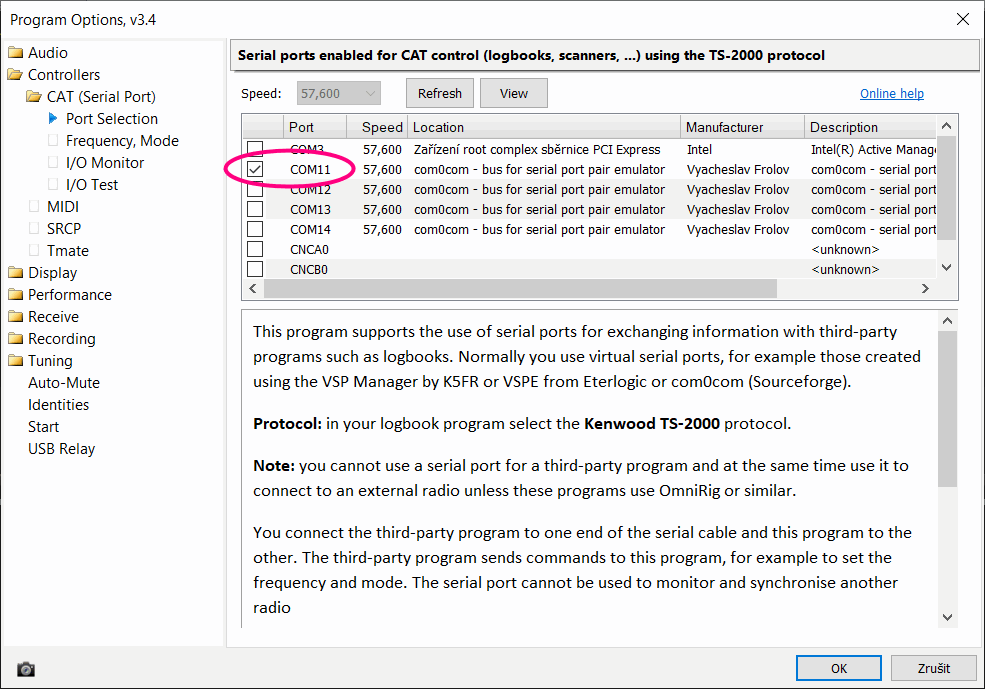Enable the COM12 port checkbox
The image size is (985, 689).
(x=255, y=189)
